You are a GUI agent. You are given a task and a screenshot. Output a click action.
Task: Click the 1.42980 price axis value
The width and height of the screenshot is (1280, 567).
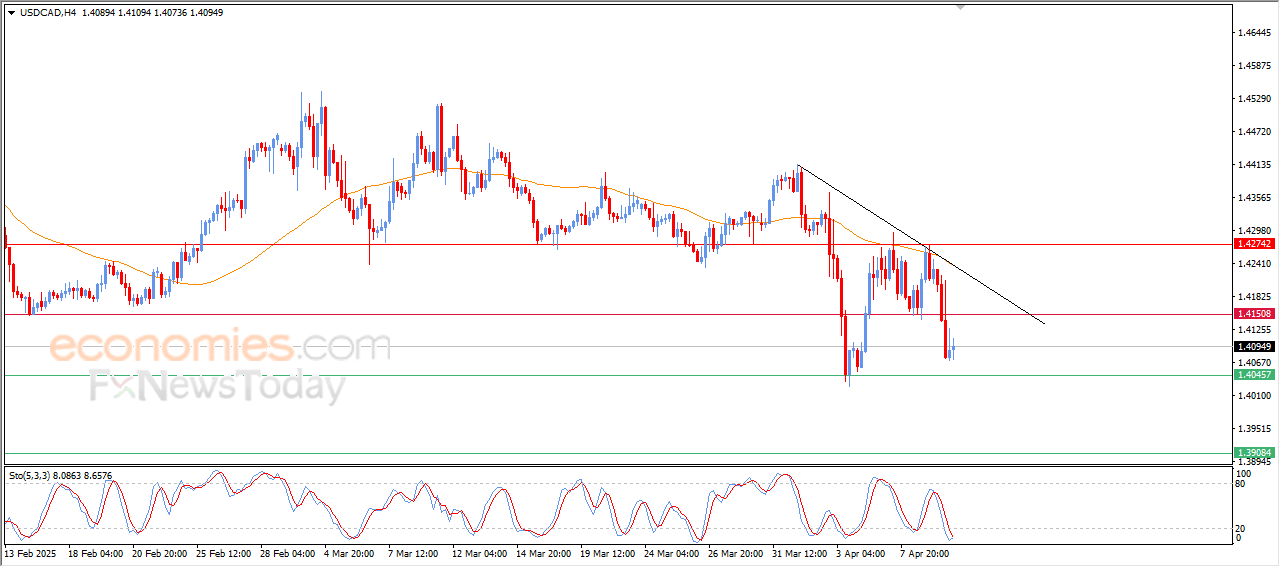pyautogui.click(x=1255, y=231)
